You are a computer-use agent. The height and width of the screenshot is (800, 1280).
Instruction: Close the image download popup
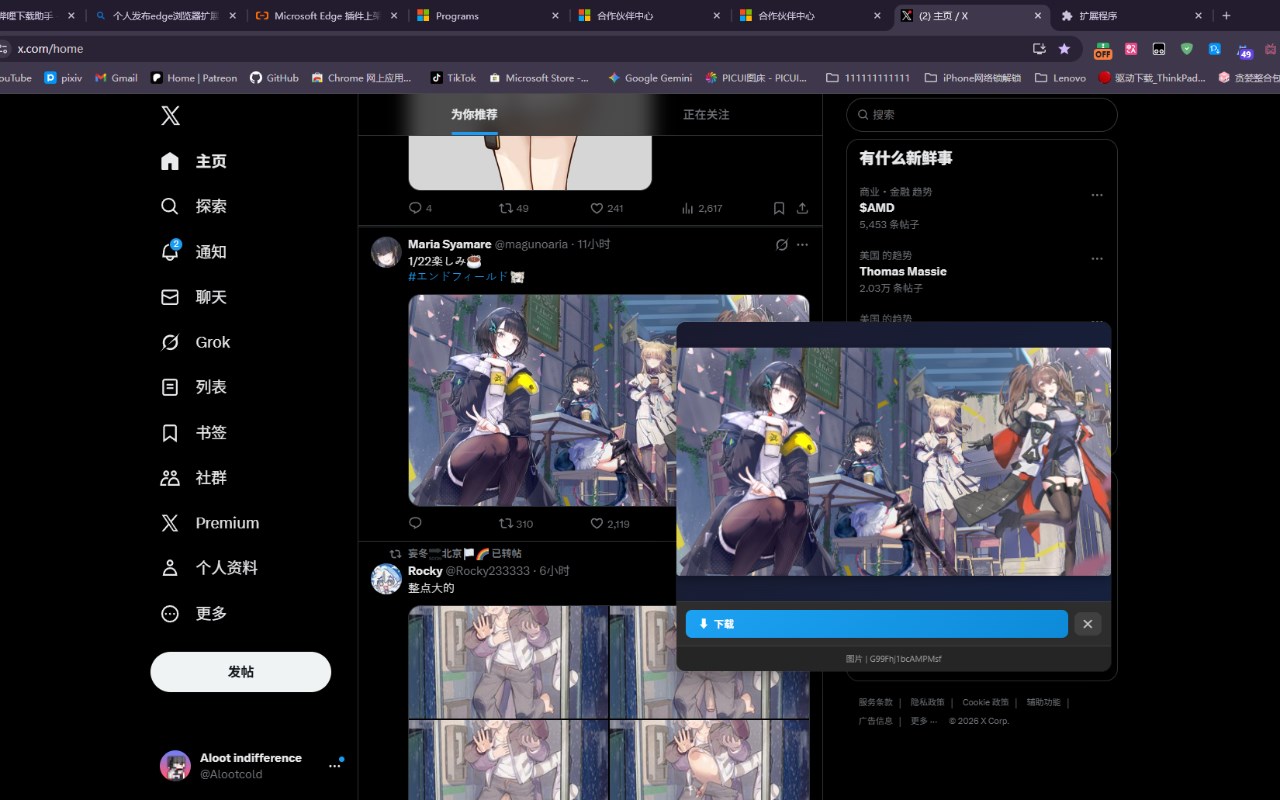[x=1087, y=624]
